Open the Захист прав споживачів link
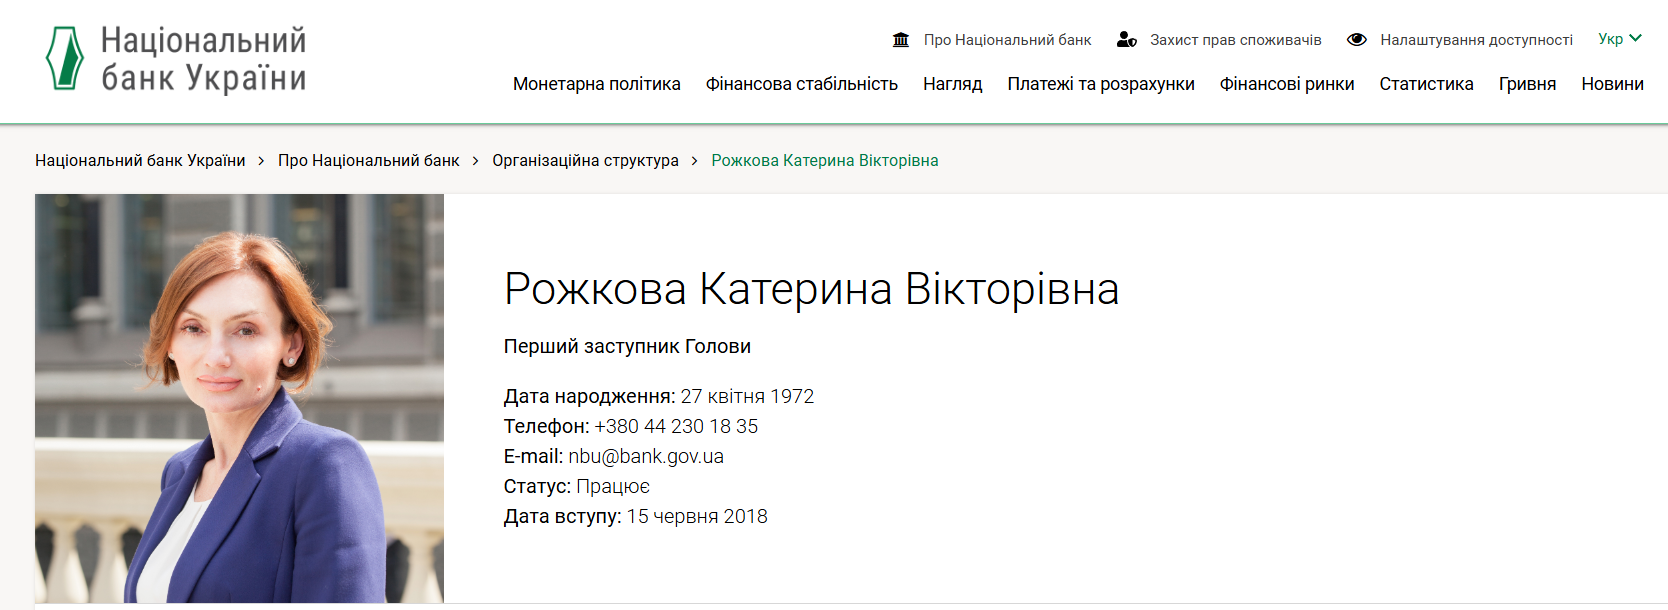Screen dimensions: 1668x610 1235,40
